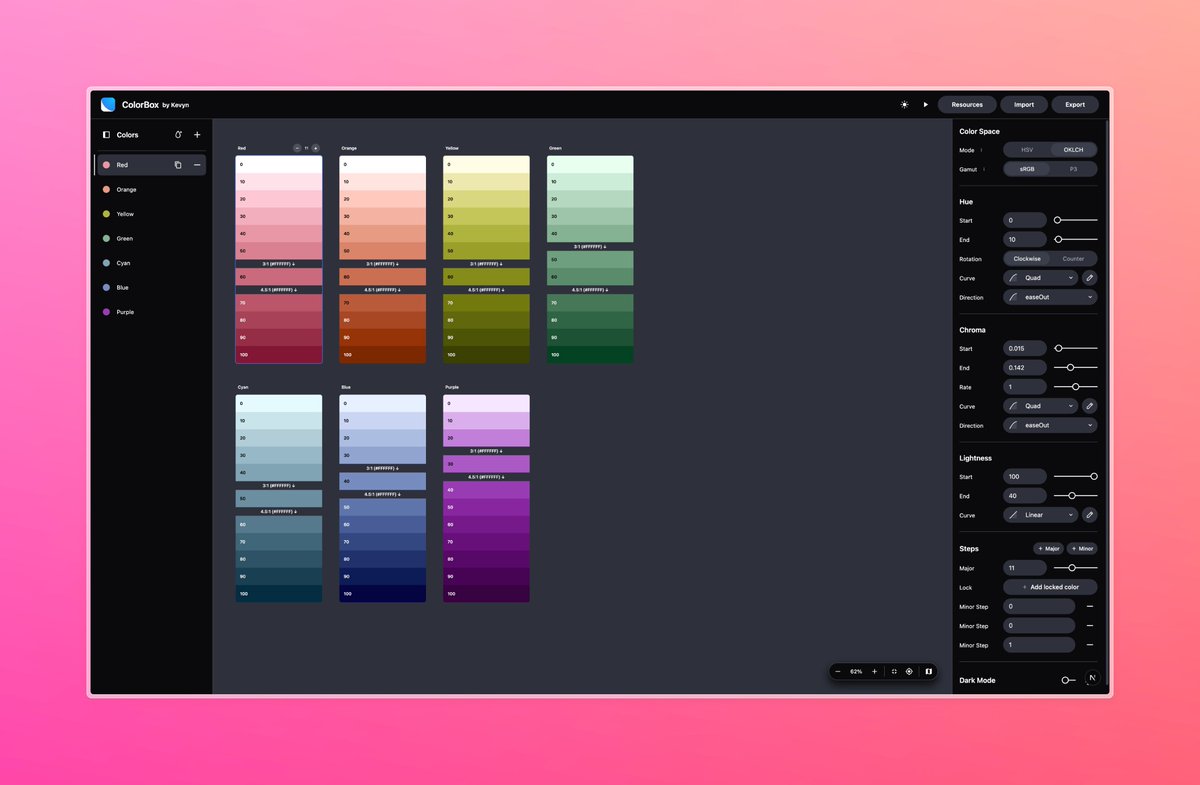Click the Hue End input field

pos(1025,239)
